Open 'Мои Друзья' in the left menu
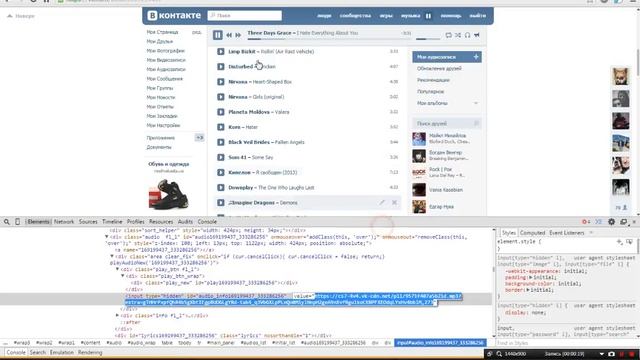640x360 pixels. click(x=160, y=41)
